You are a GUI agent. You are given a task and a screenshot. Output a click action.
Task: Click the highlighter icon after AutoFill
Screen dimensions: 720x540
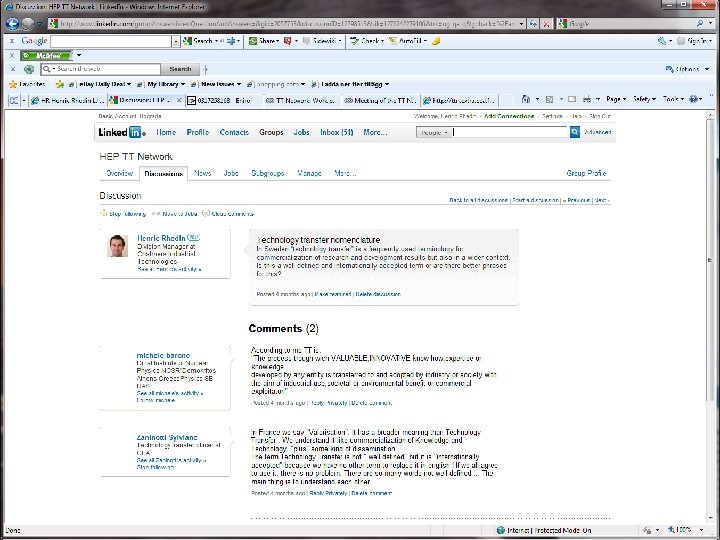(436, 41)
